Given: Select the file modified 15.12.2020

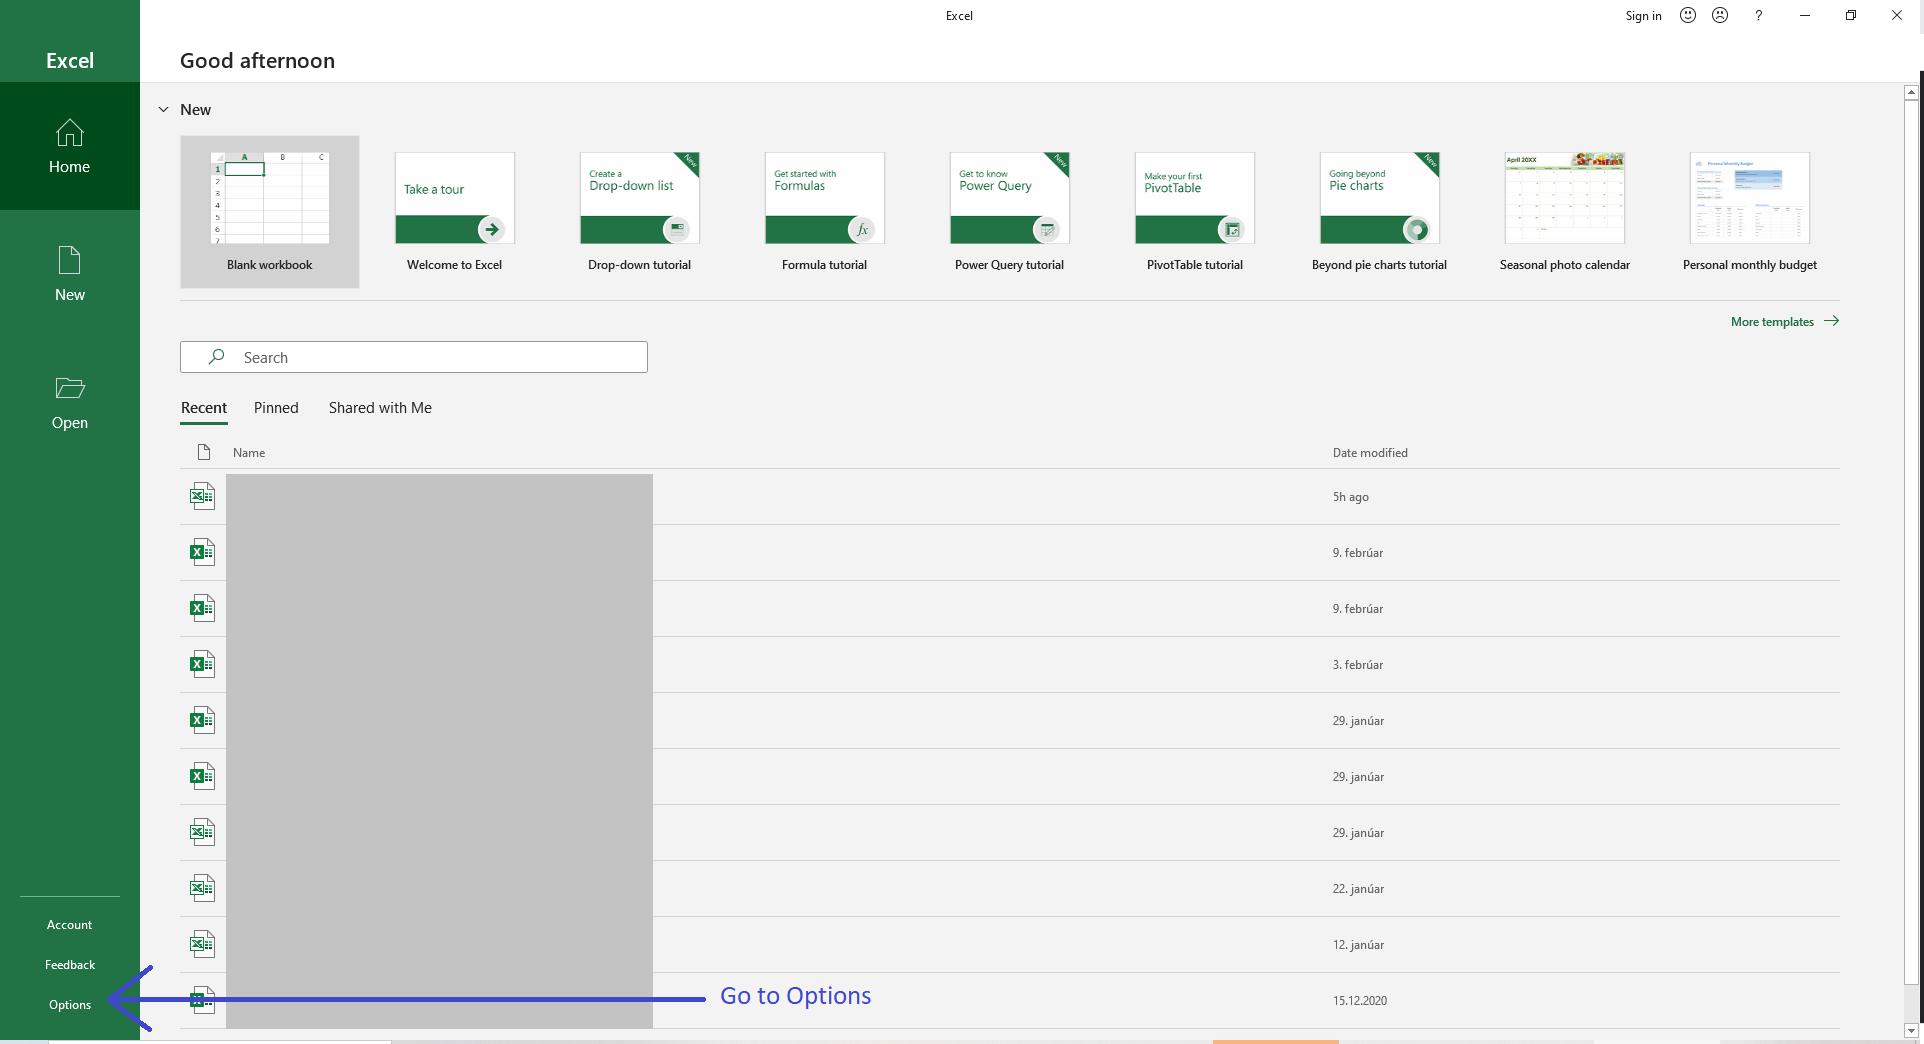Looking at the screenshot, I should 1010,1000.
